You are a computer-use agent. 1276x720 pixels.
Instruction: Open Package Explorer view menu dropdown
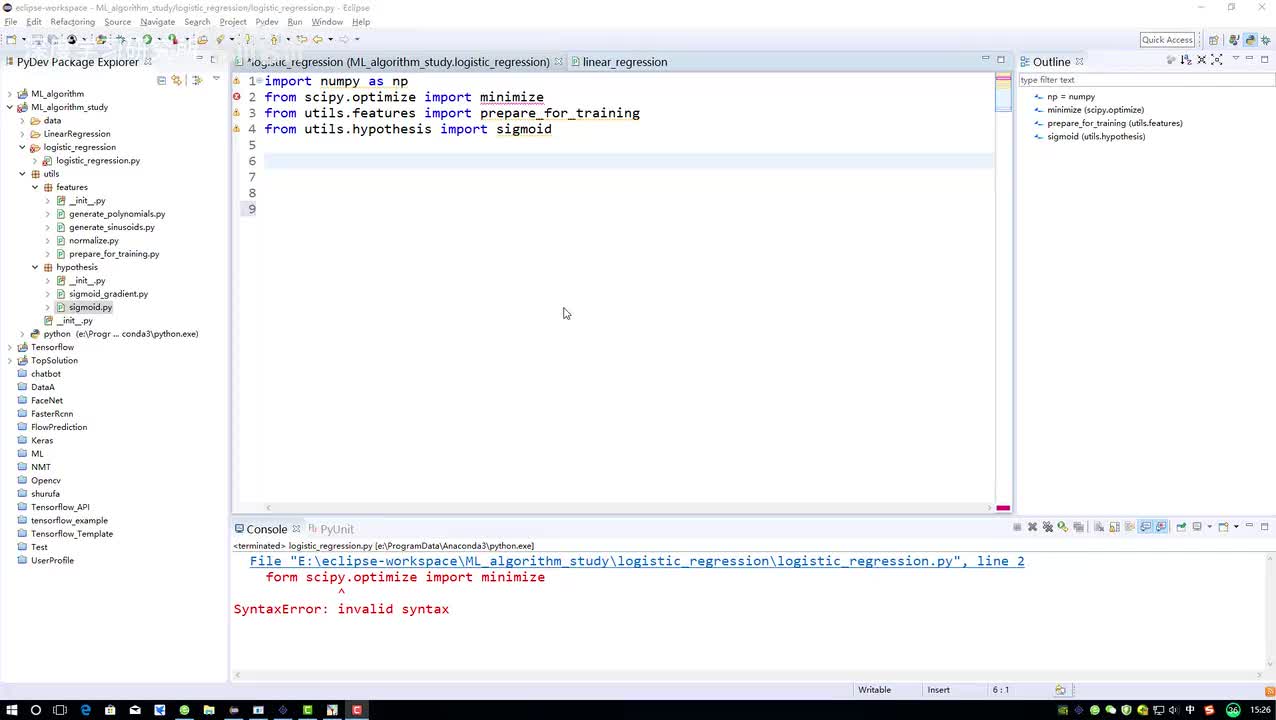[x=216, y=79]
